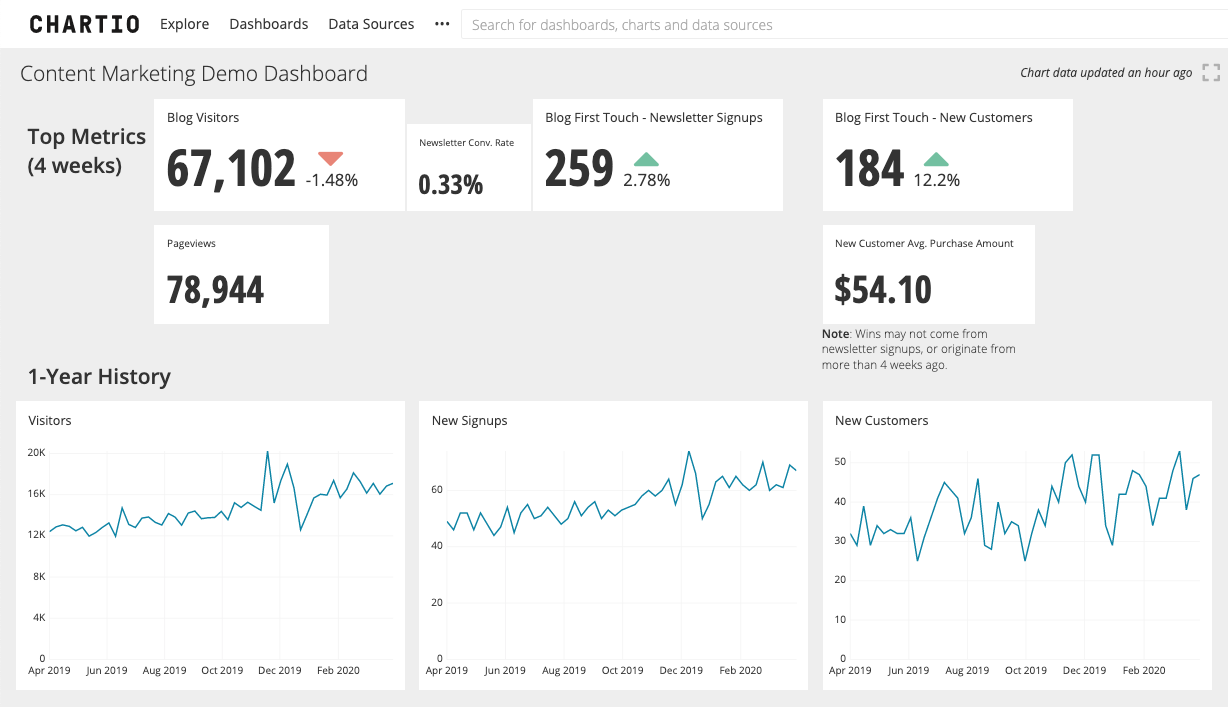Click the ellipsis icon in the navigation bar
1228x707 pixels.
(441, 24)
